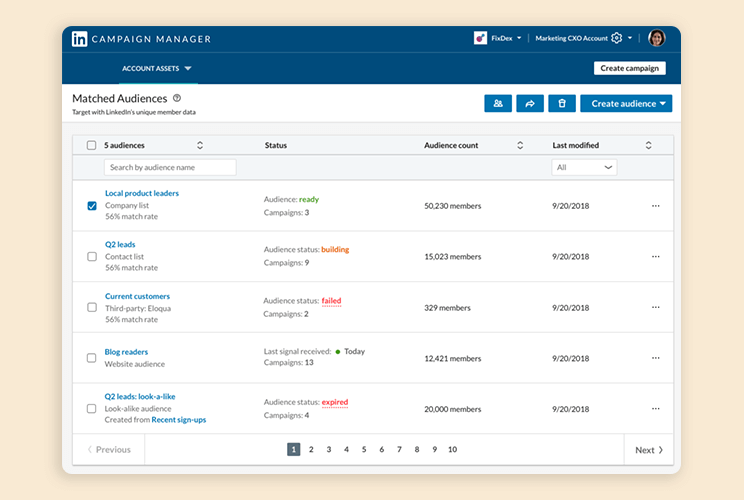Open more options for Local product leaders
This screenshot has height=500, width=744.
point(656,206)
